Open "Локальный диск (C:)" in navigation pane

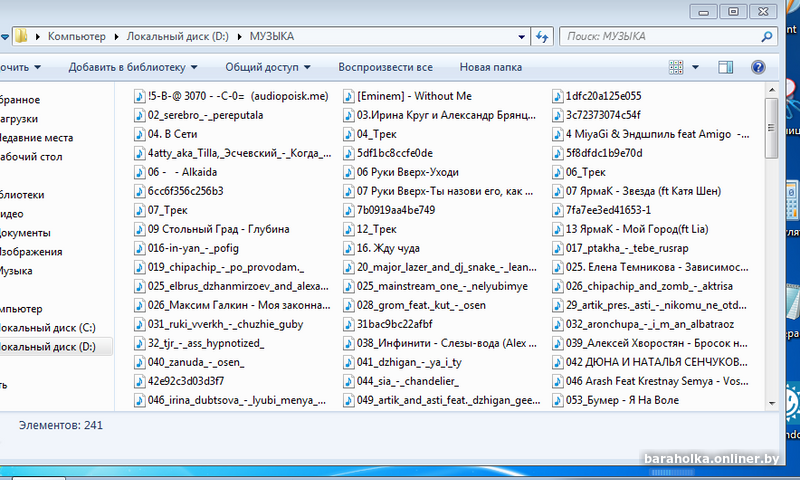pyautogui.click(x=47, y=328)
